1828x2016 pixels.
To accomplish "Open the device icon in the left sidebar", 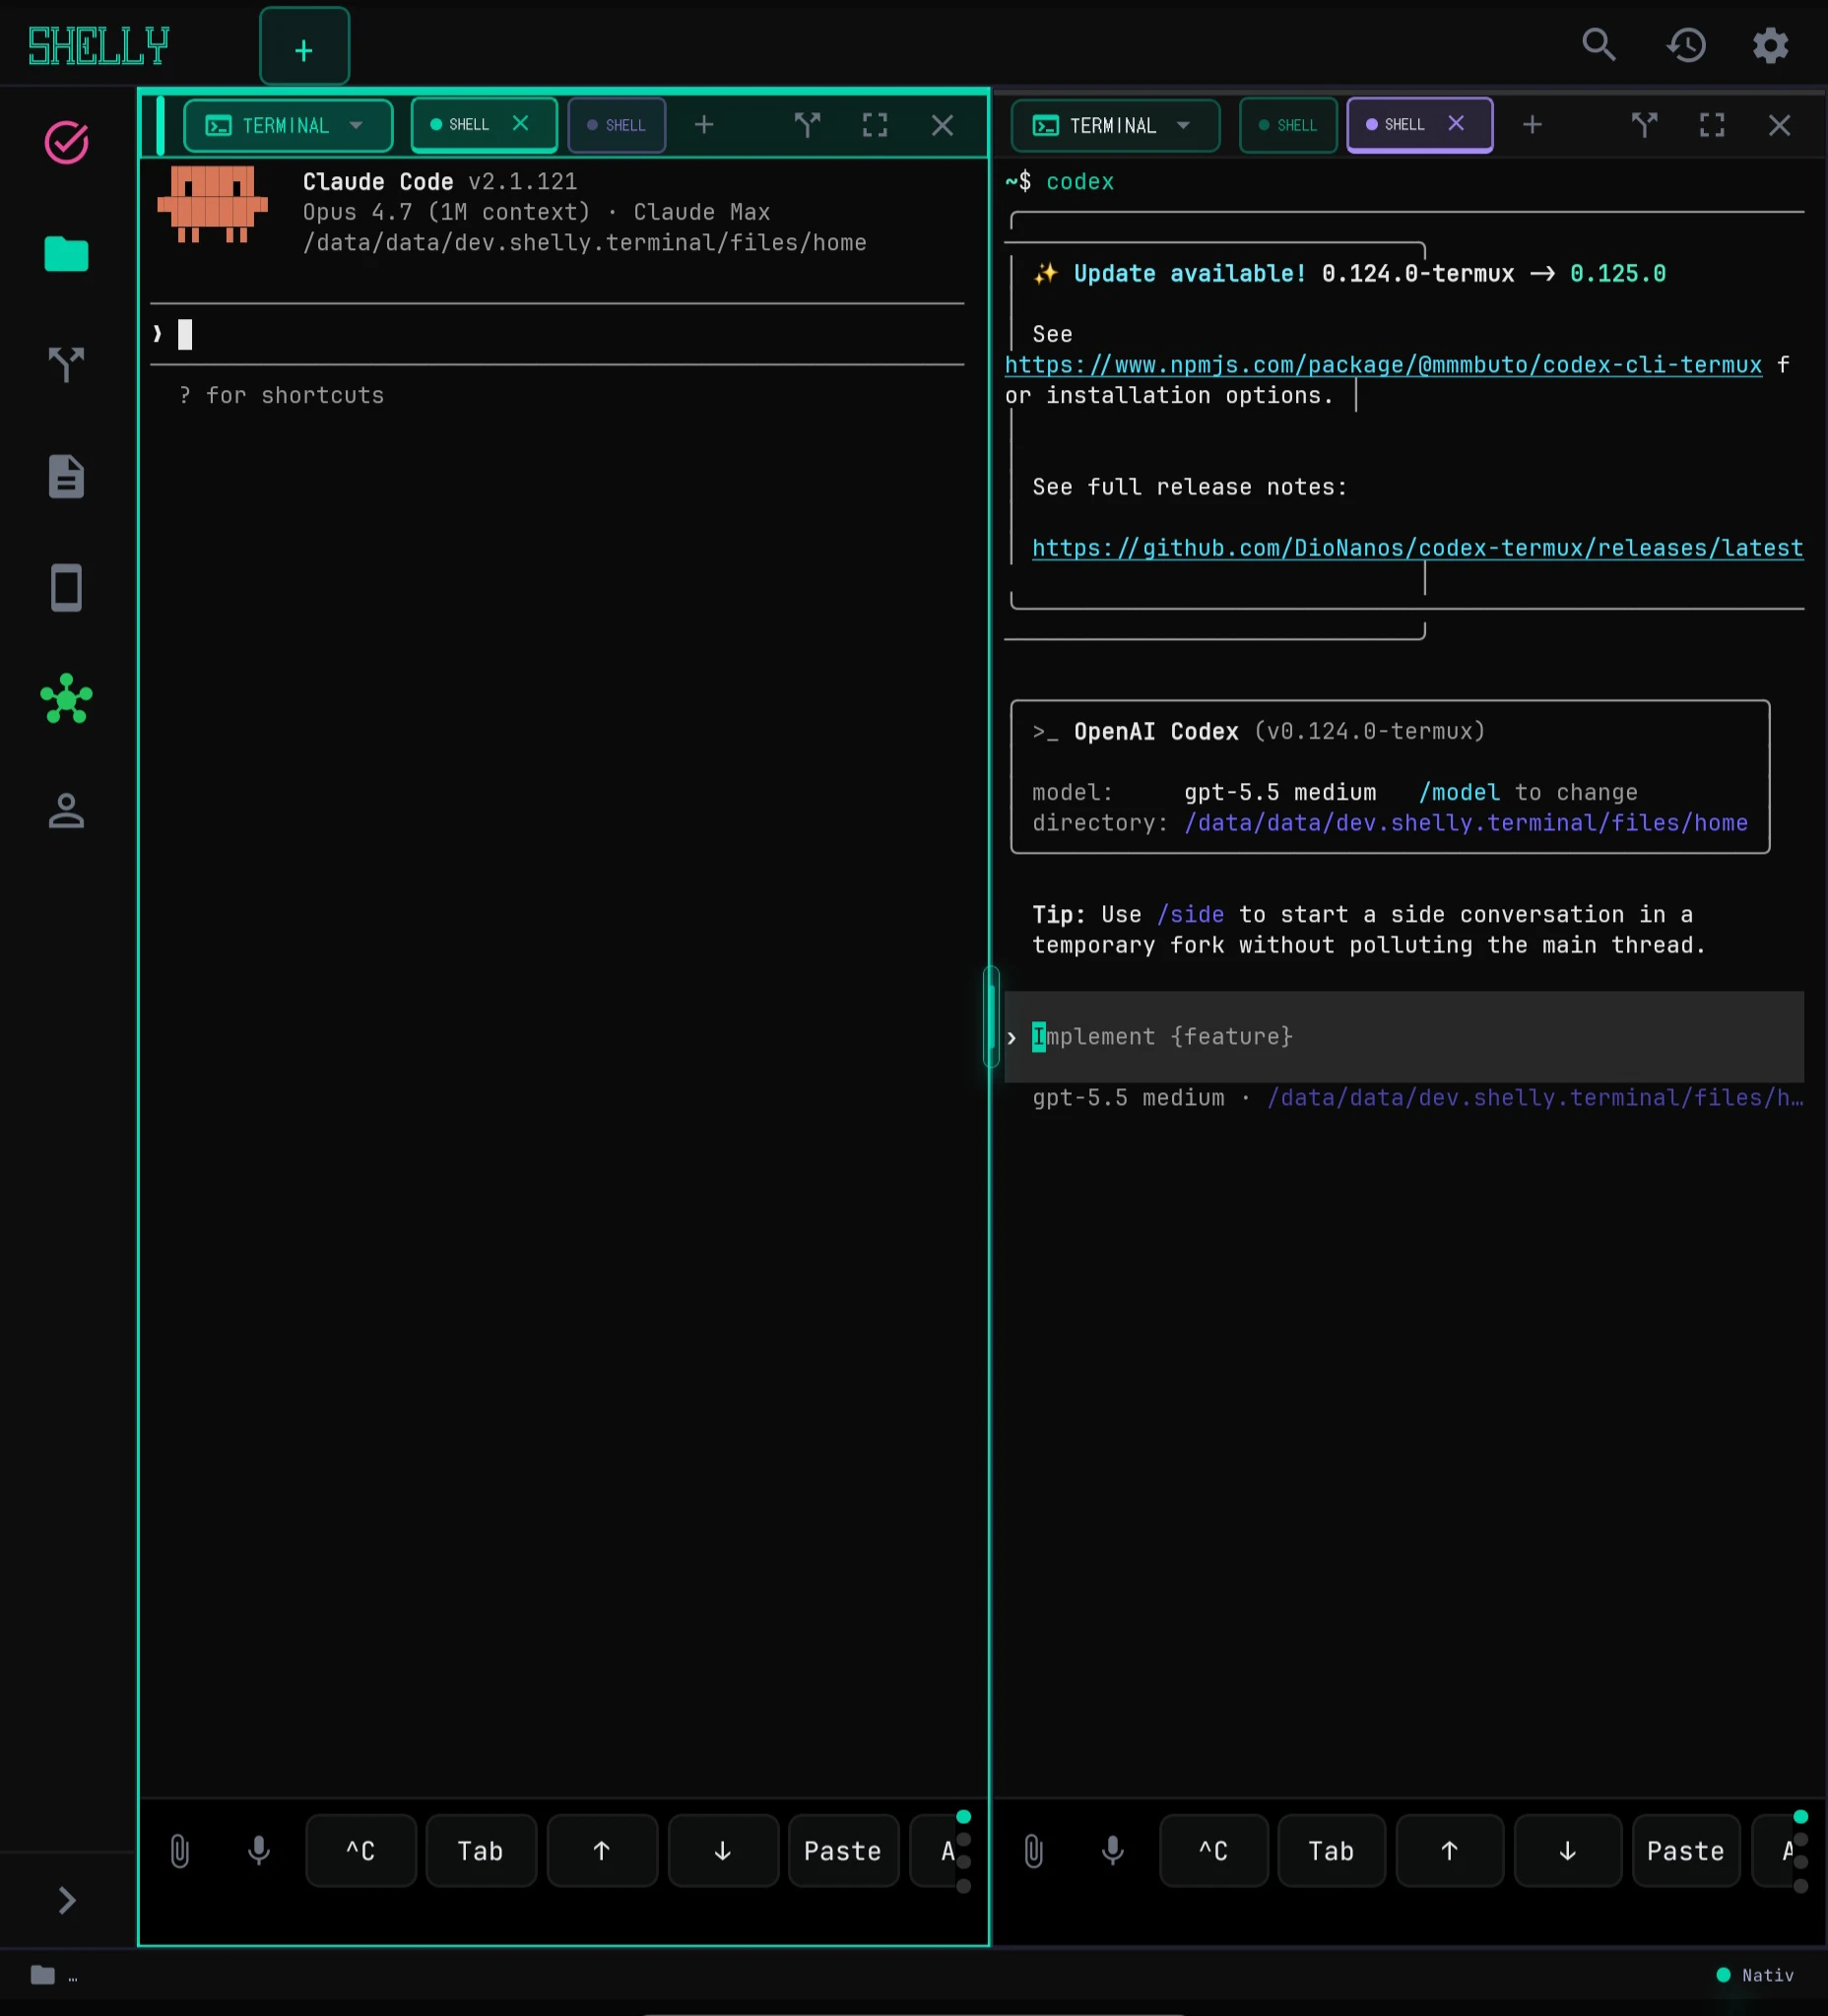I will (x=67, y=588).
